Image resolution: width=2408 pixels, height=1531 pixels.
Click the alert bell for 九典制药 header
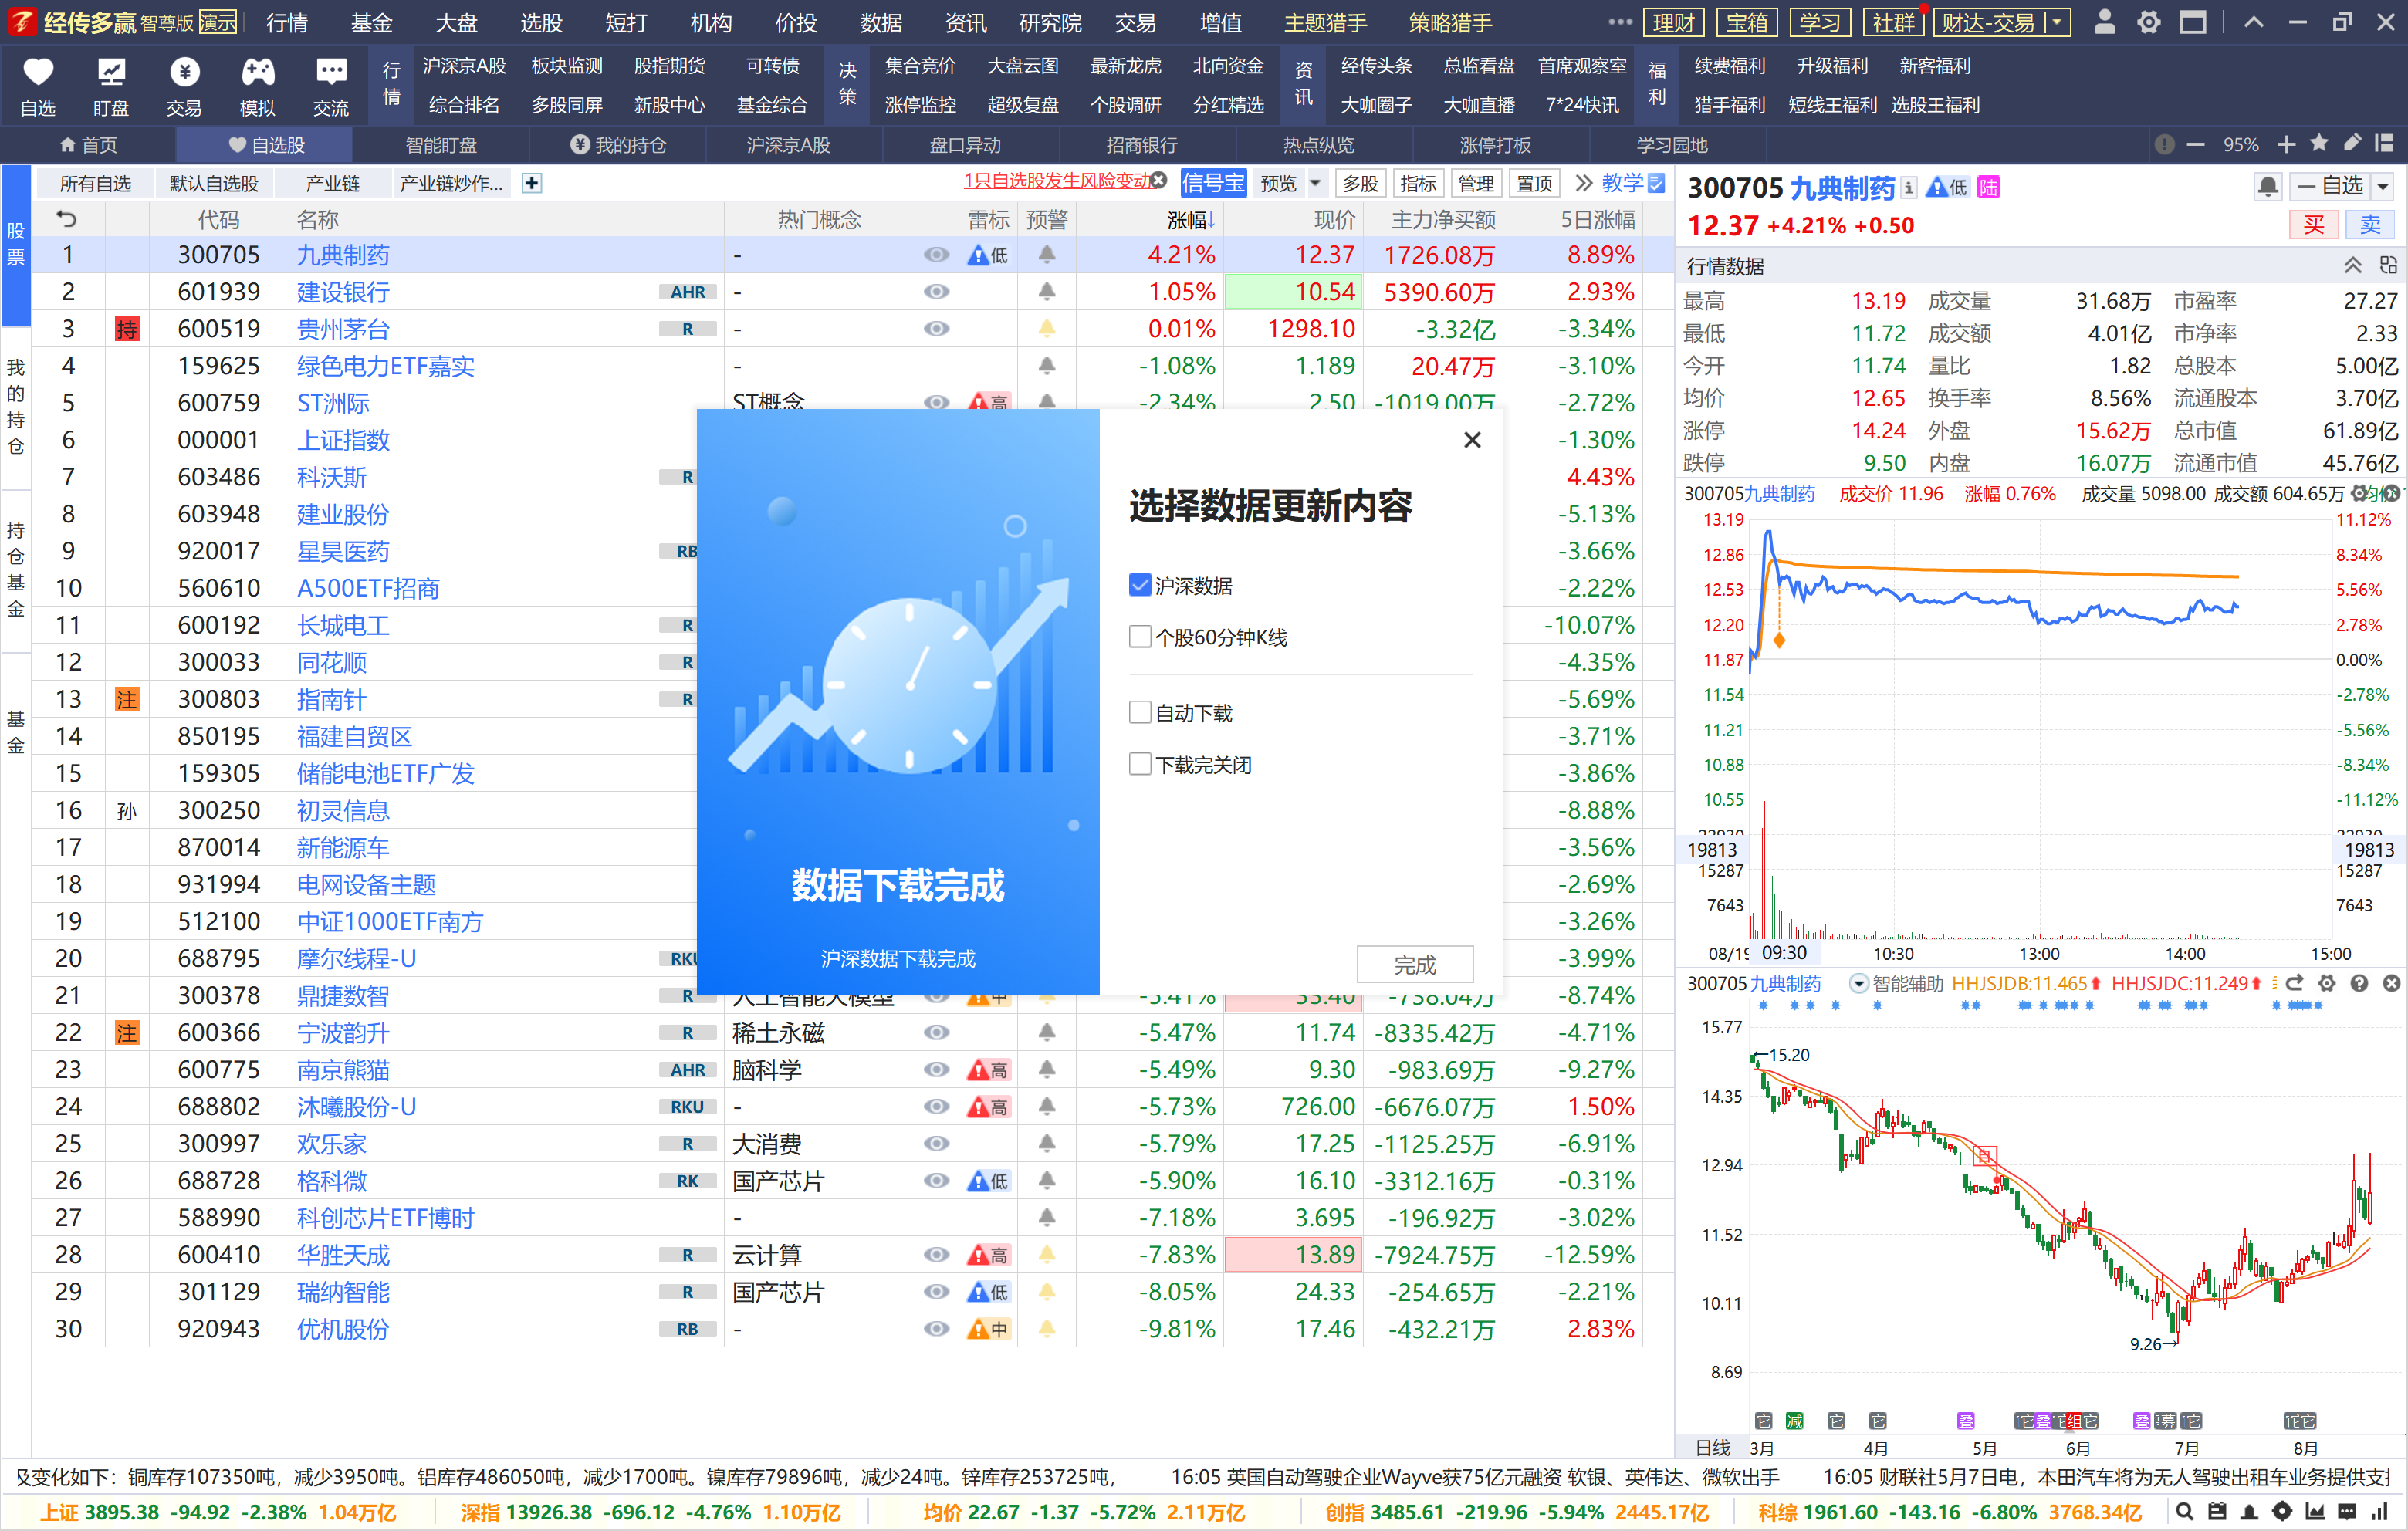2267,187
